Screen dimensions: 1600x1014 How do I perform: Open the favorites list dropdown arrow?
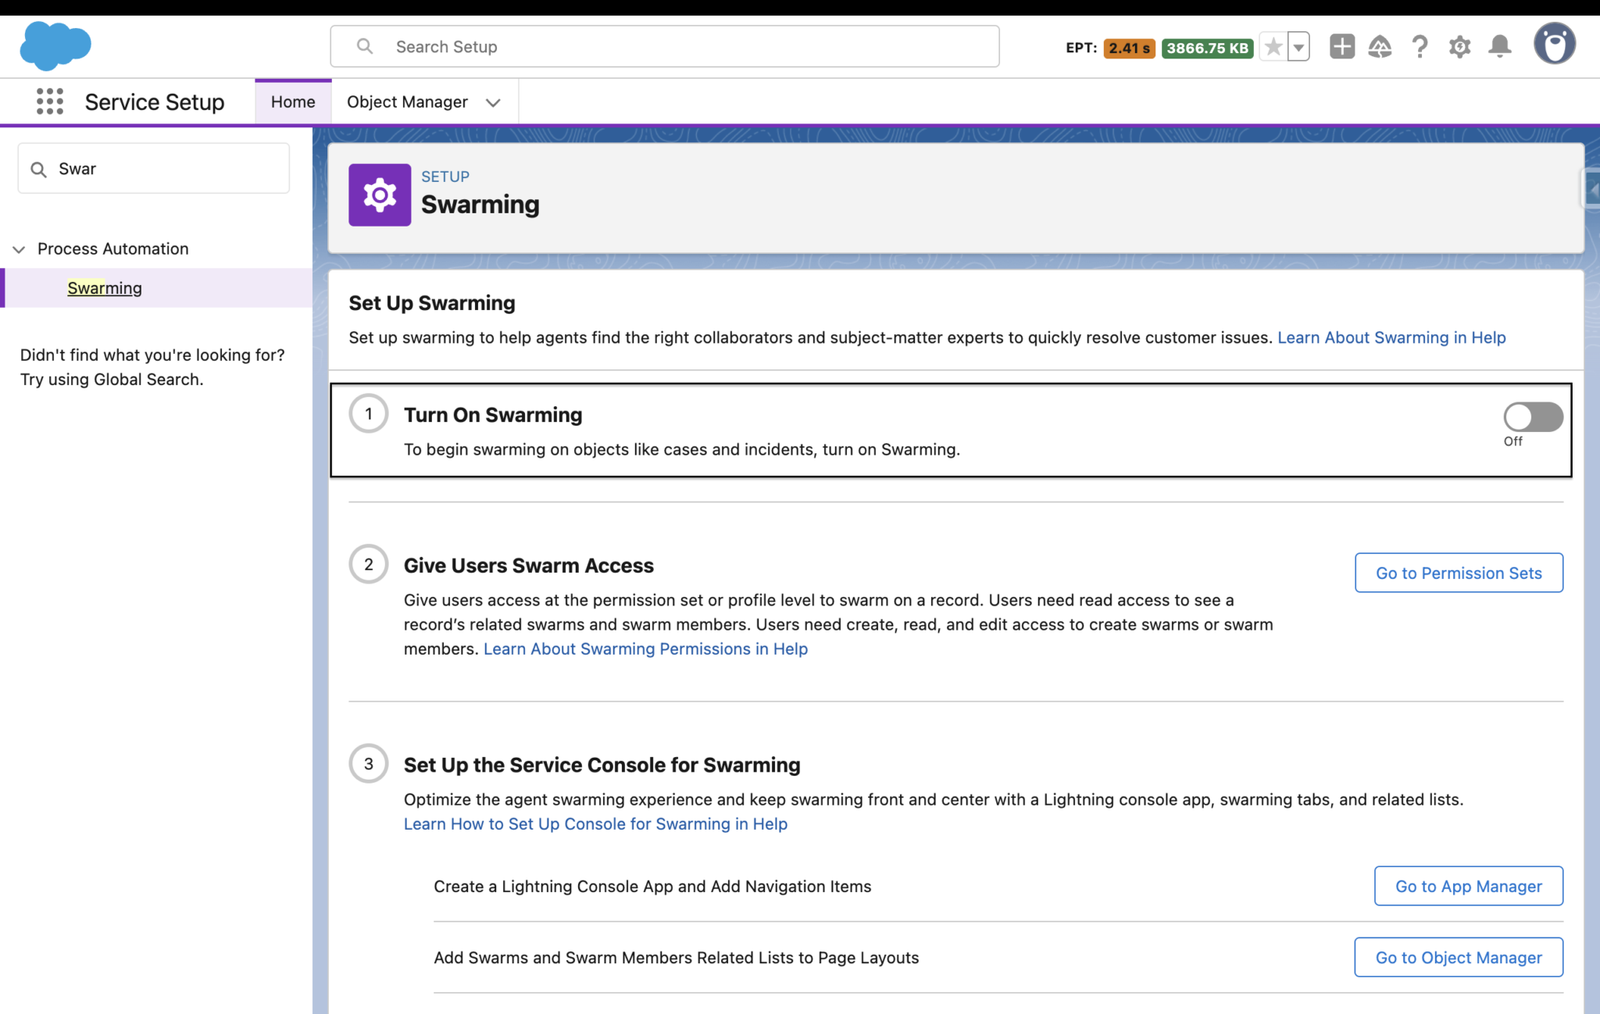(1297, 46)
